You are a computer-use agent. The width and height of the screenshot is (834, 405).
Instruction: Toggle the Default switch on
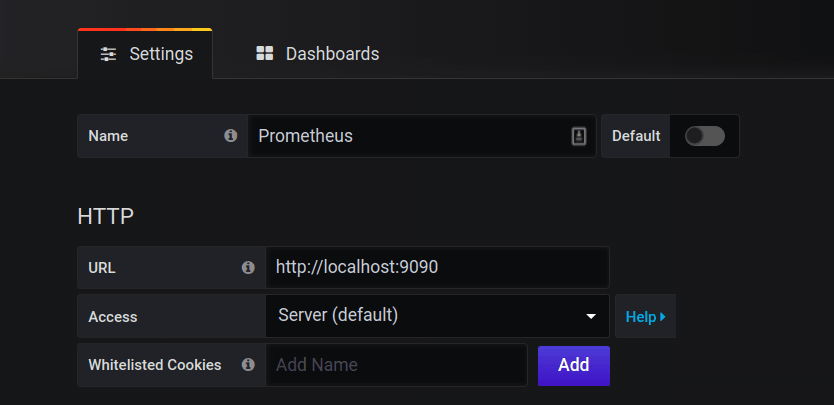[x=705, y=136]
